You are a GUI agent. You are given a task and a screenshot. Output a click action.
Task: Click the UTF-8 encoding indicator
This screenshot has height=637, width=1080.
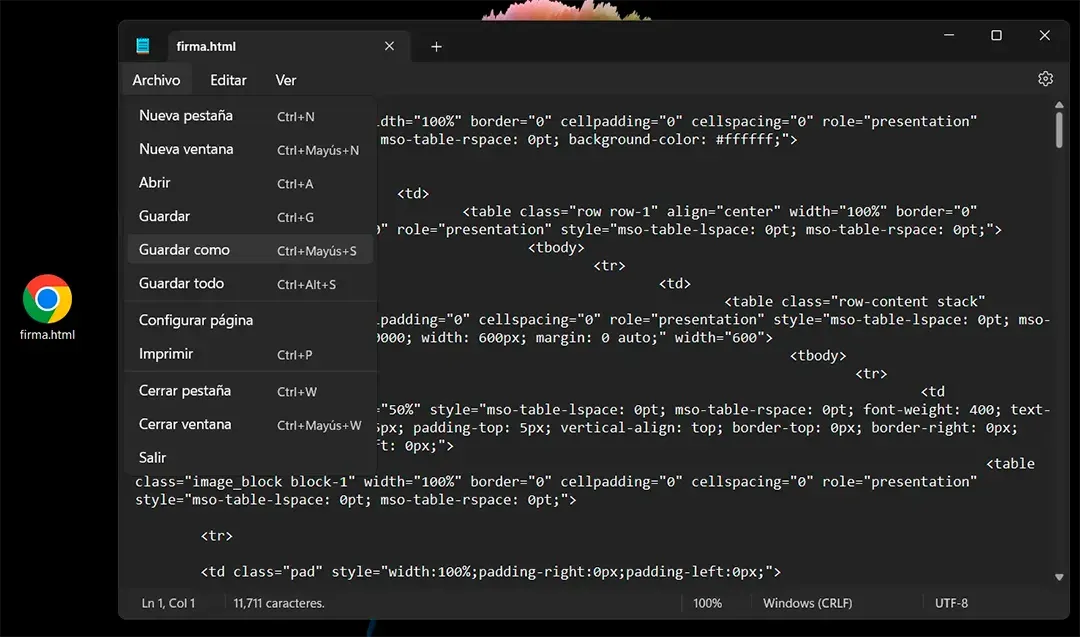[x=948, y=603]
